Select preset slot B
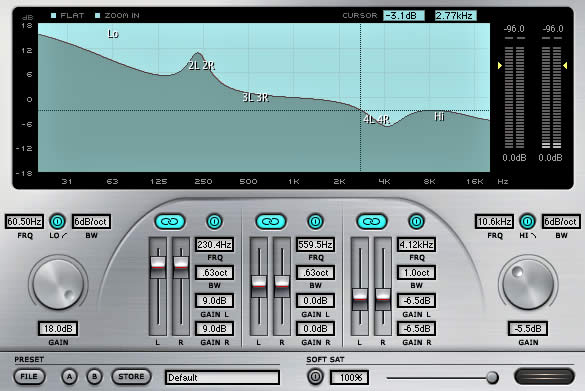 (x=94, y=377)
